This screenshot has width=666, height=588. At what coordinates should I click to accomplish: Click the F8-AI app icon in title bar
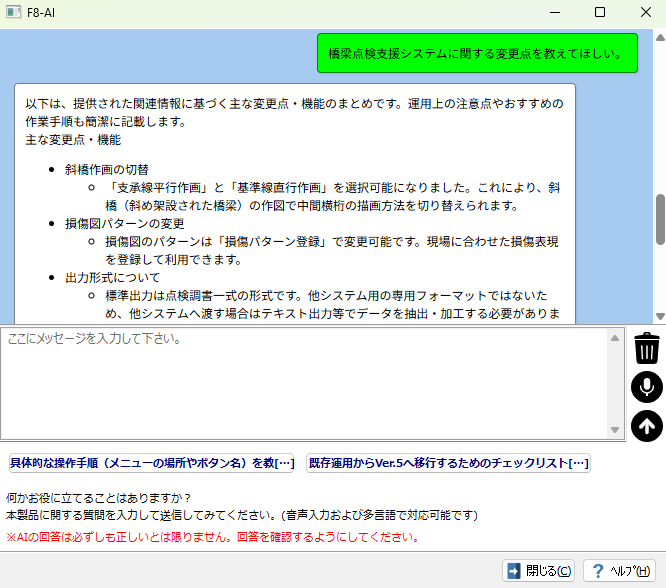point(14,12)
